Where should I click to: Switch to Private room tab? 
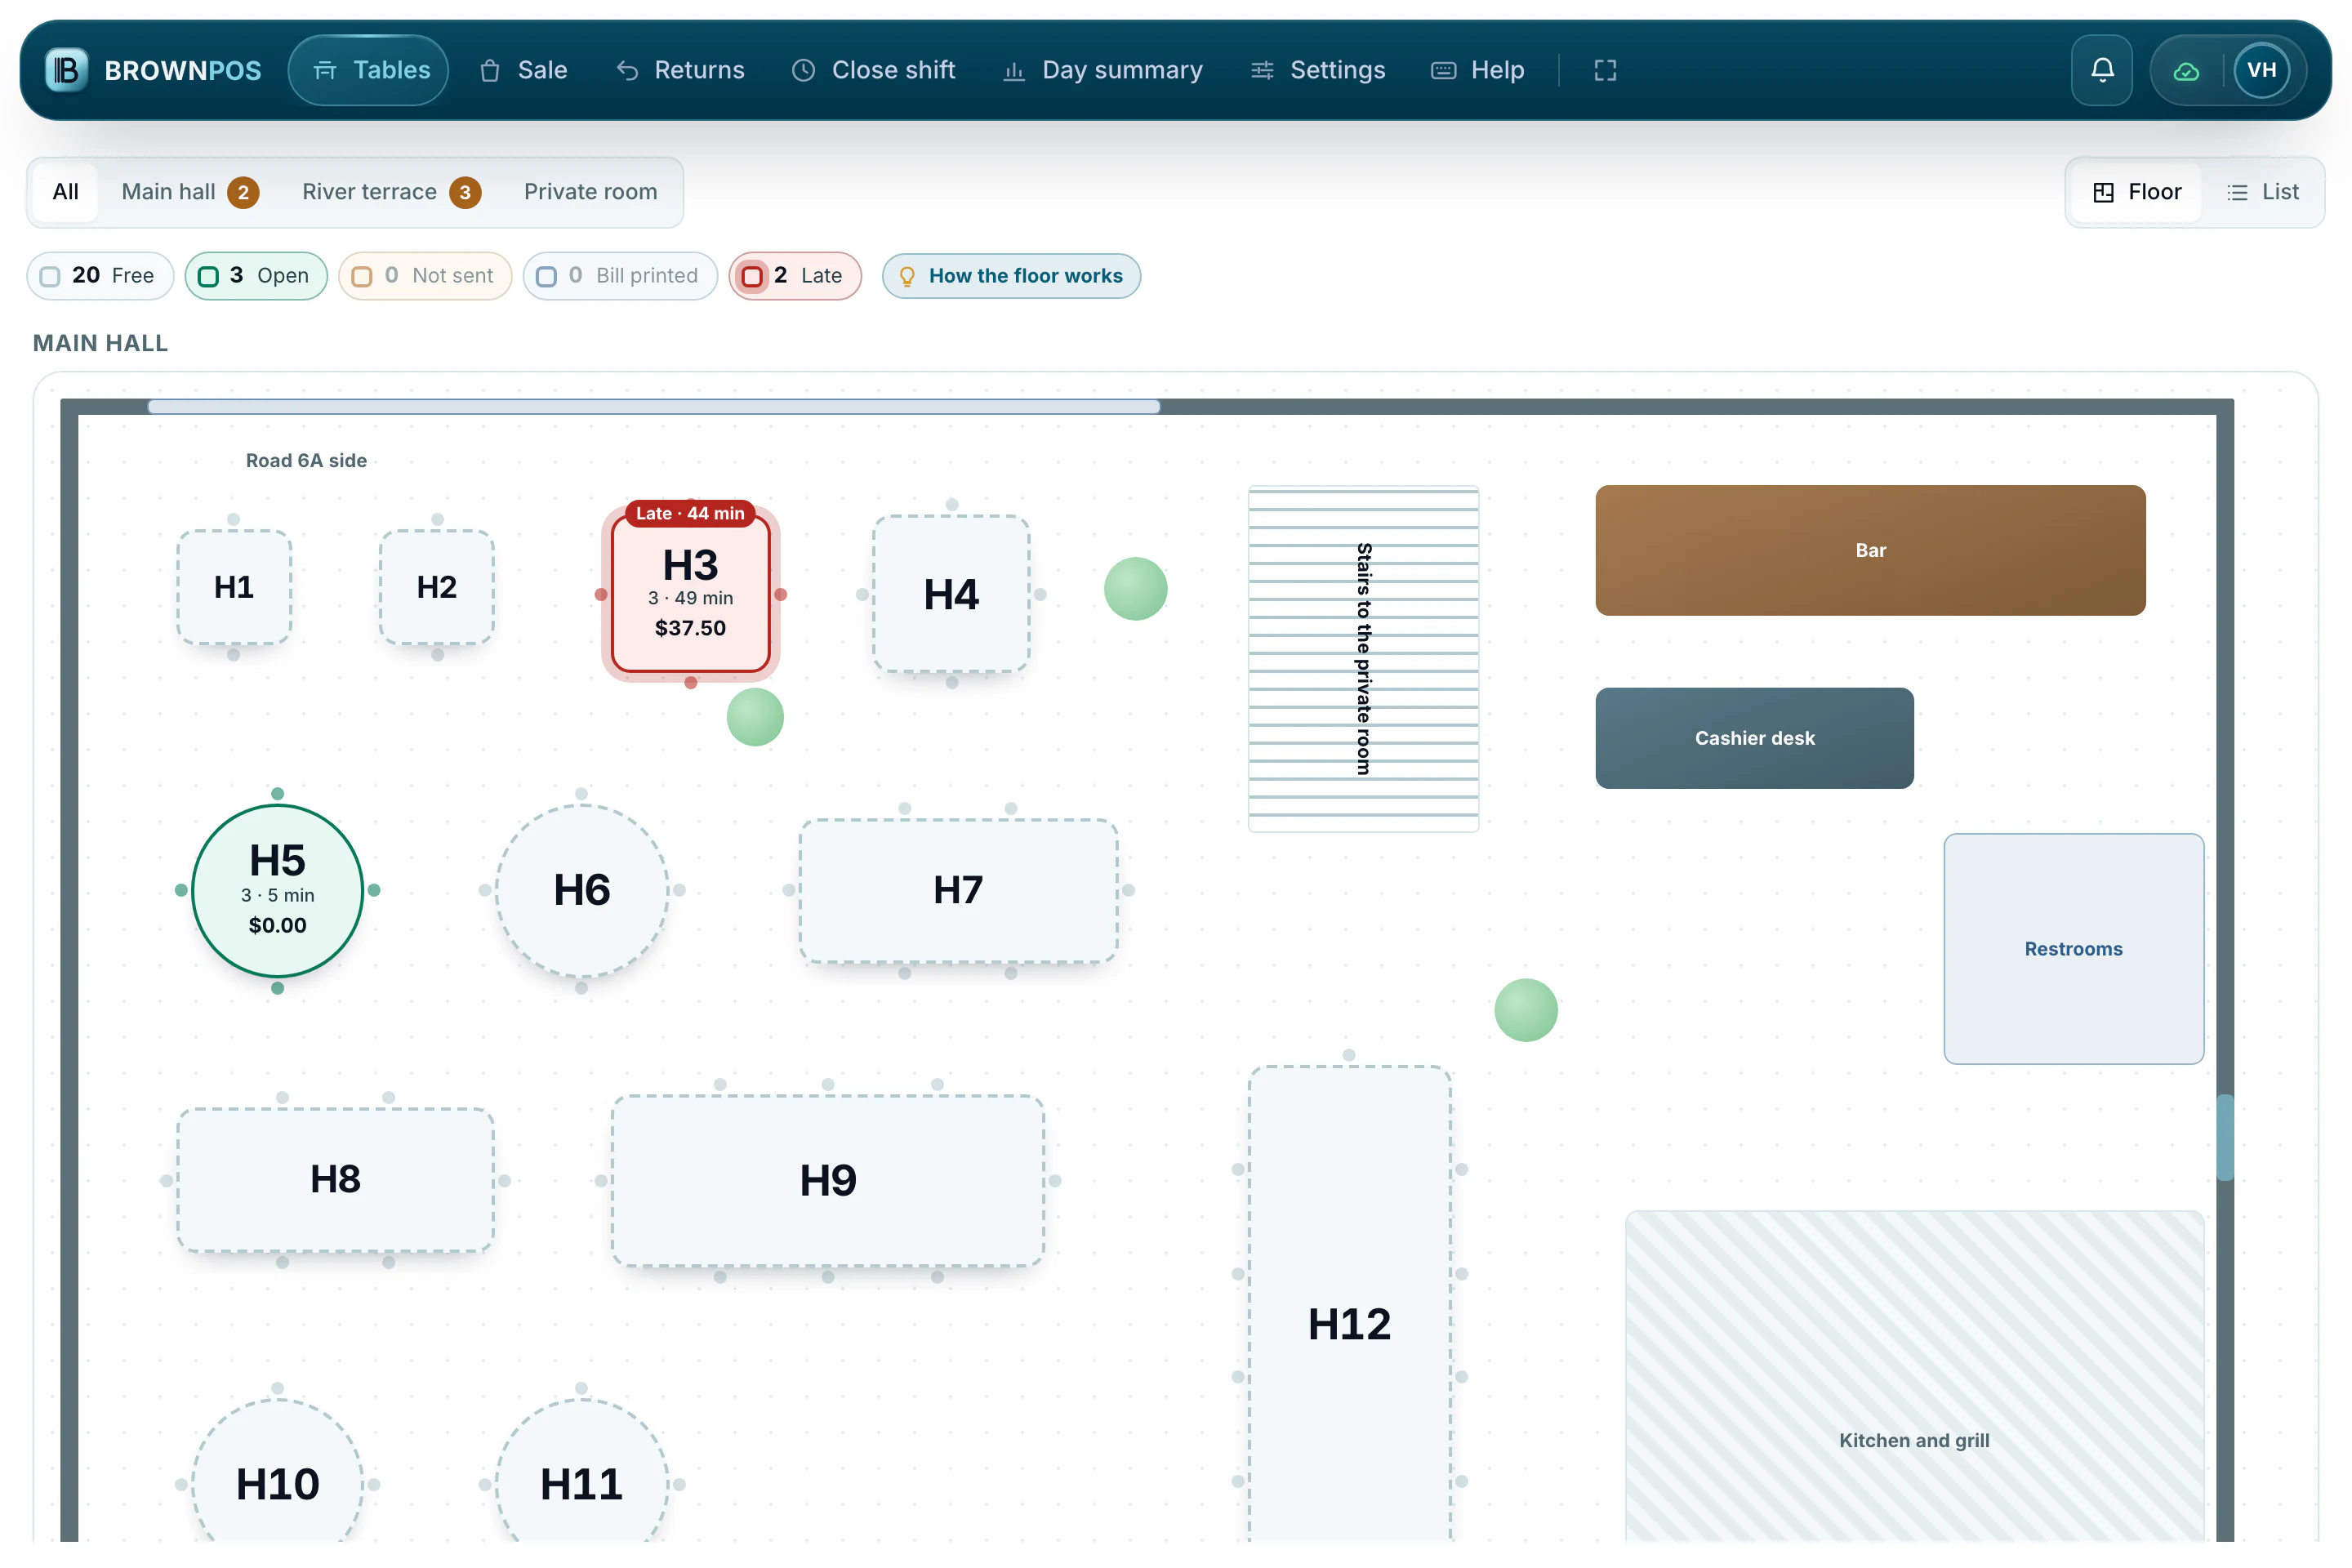click(x=591, y=192)
